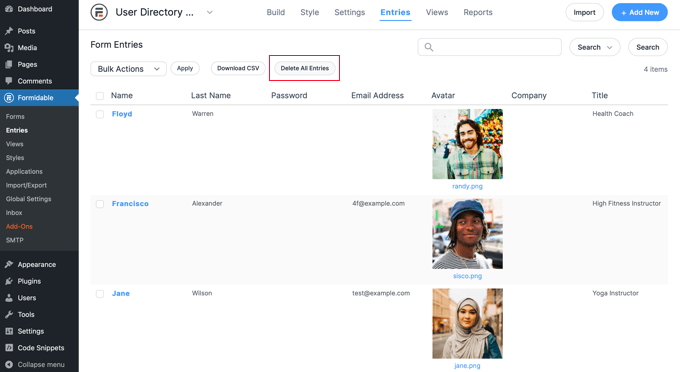Click the Pages icon in the sidebar

(9, 64)
